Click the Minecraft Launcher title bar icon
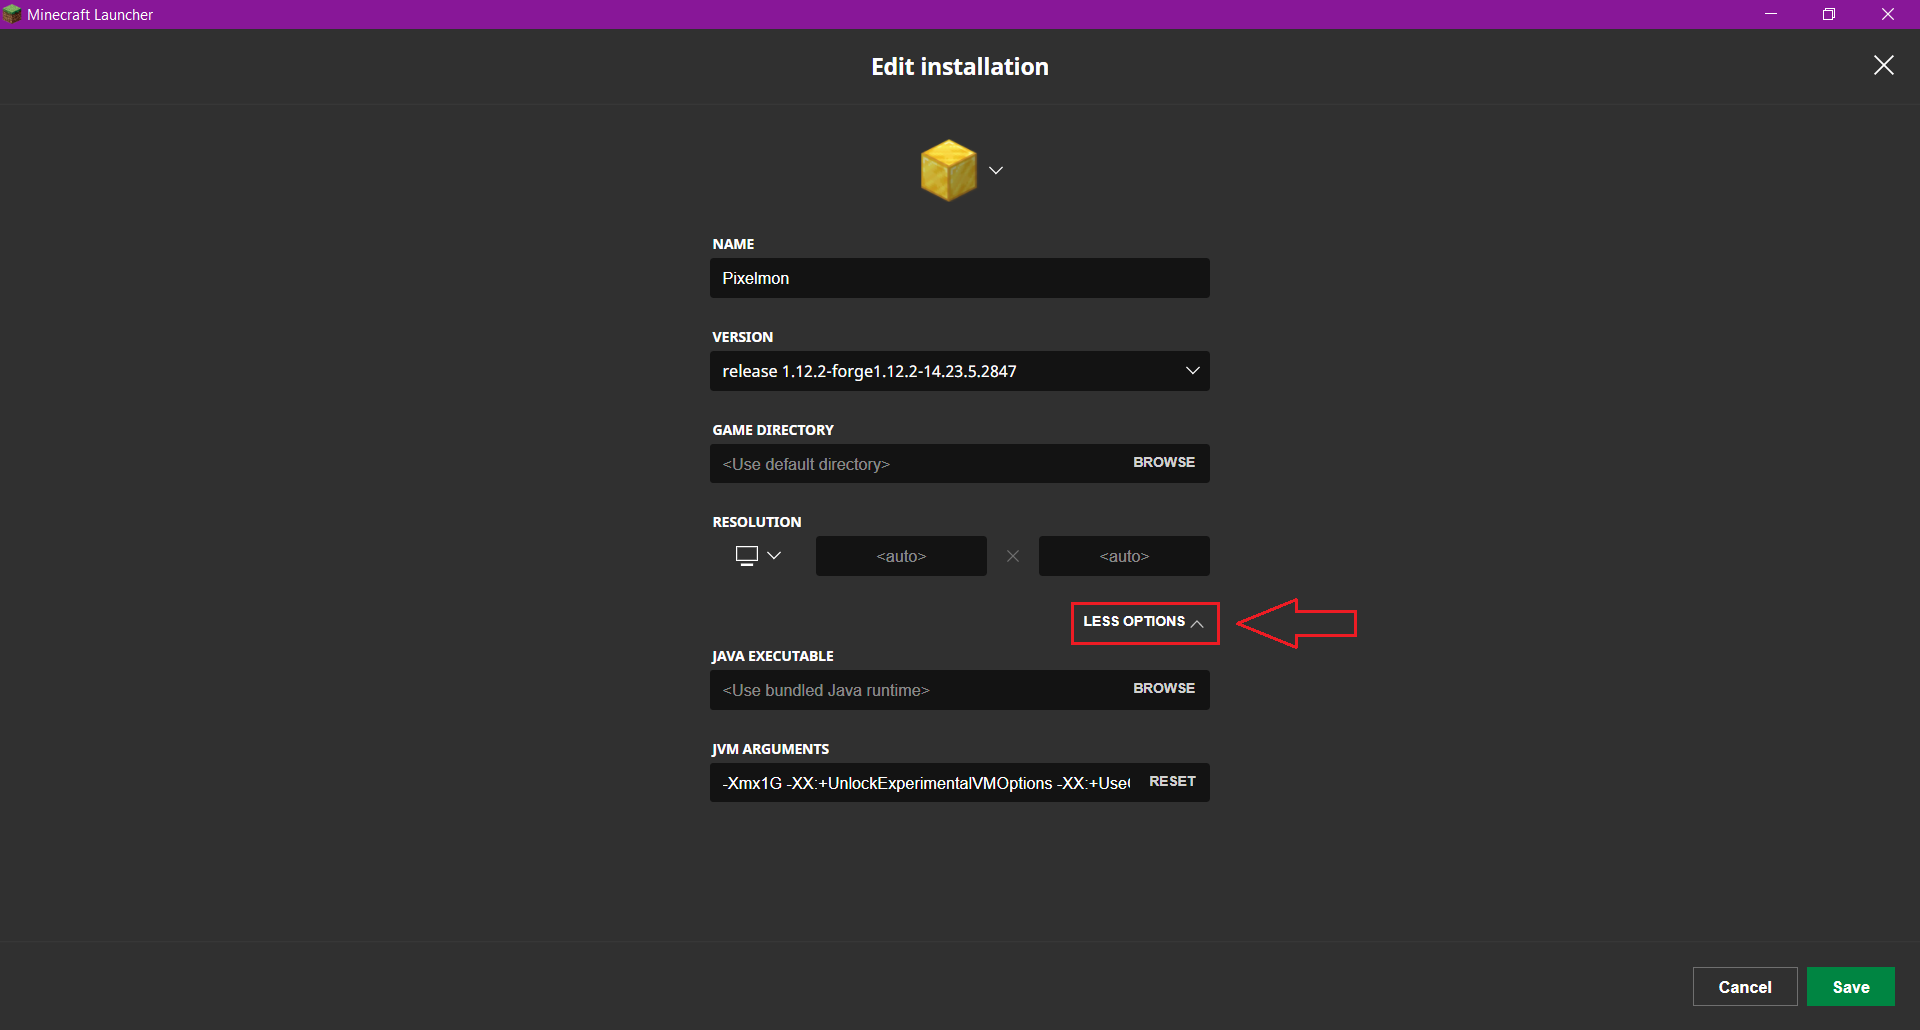This screenshot has width=1920, height=1030. point(12,14)
